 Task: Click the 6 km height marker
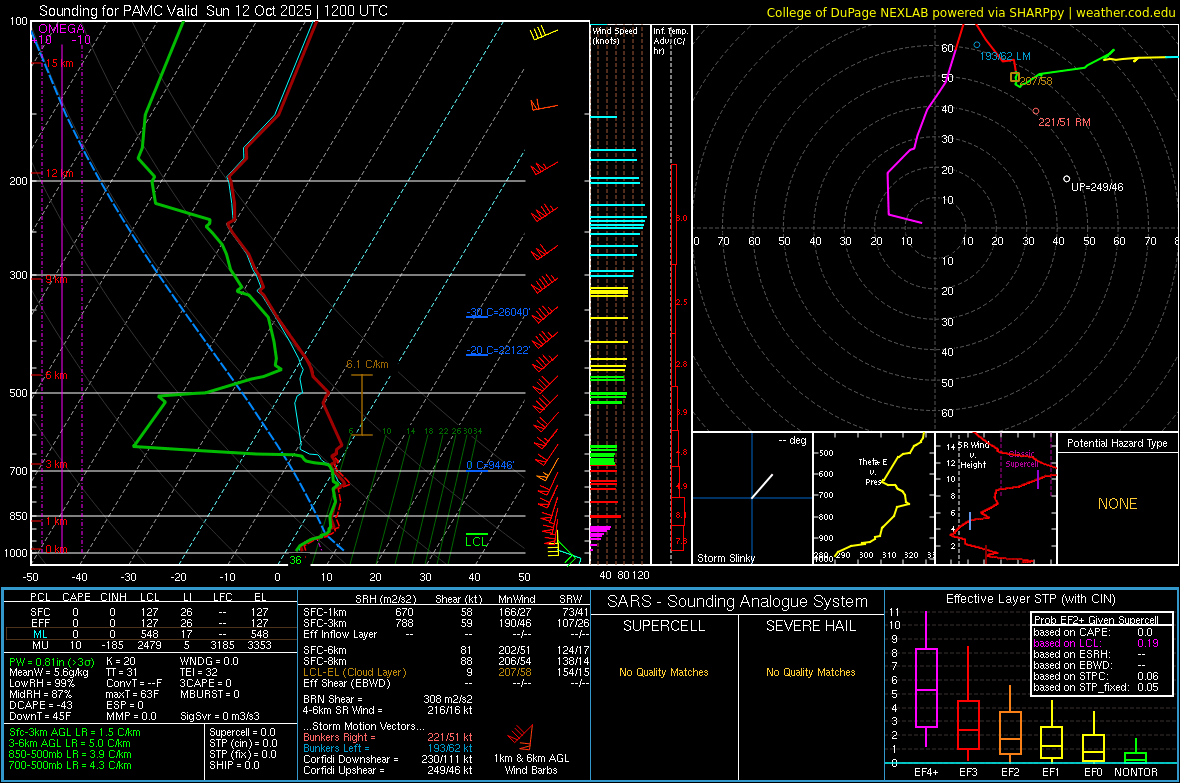coord(56,375)
